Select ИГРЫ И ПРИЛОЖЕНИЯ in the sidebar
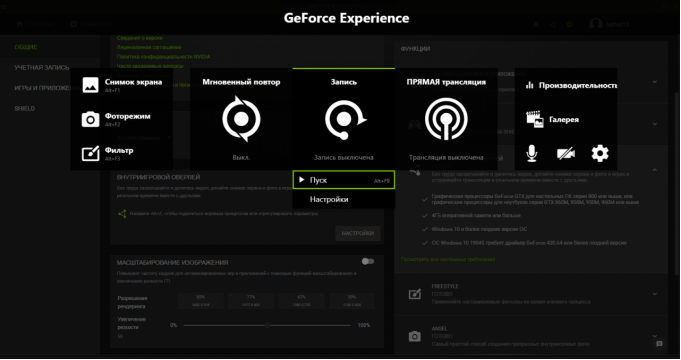The height and width of the screenshot is (360, 681). click(46, 88)
